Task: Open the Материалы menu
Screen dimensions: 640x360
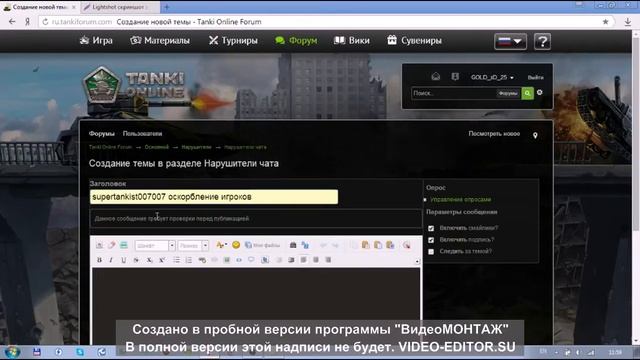Action: click(x=160, y=40)
